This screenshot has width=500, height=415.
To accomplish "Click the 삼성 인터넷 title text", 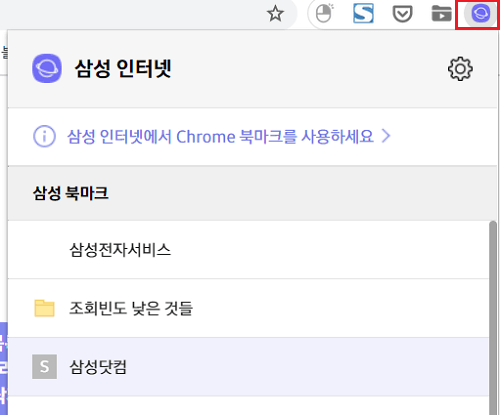I will pos(123,69).
